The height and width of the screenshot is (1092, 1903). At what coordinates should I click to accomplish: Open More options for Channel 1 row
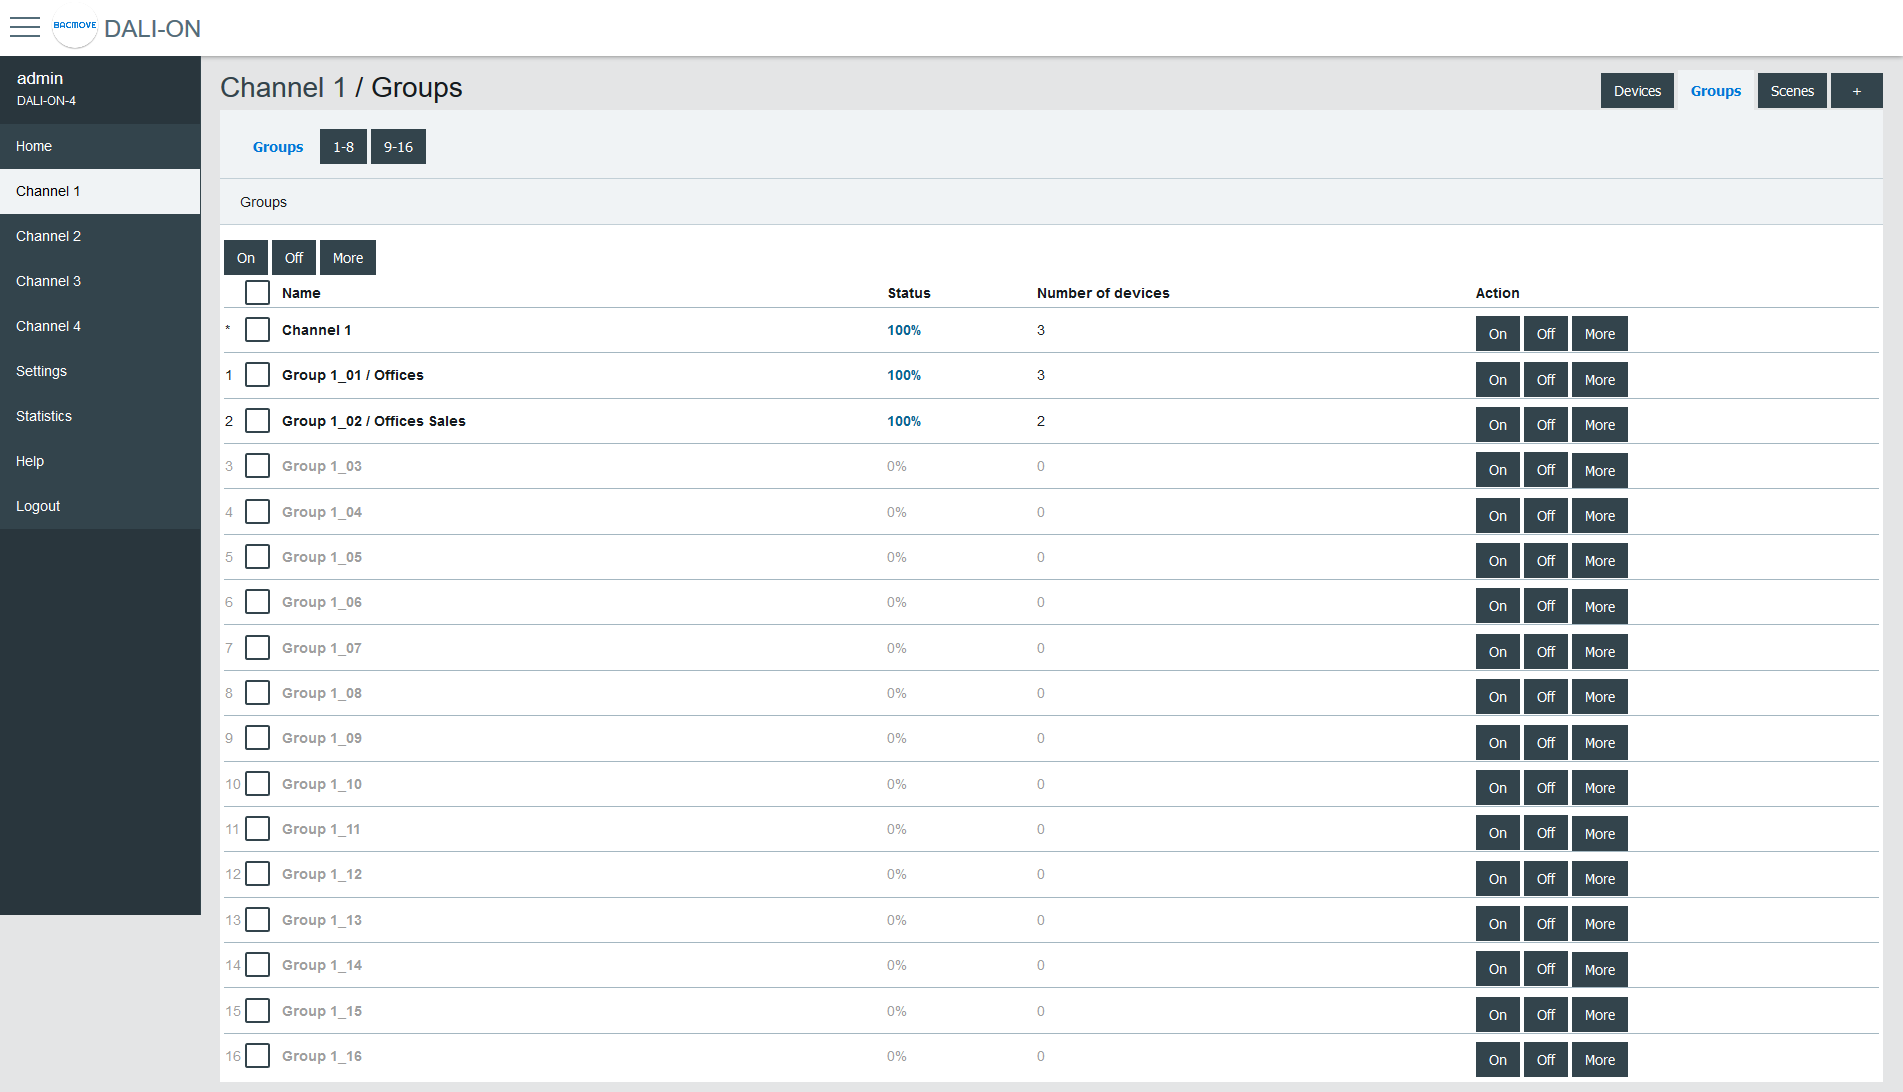pyautogui.click(x=1599, y=334)
